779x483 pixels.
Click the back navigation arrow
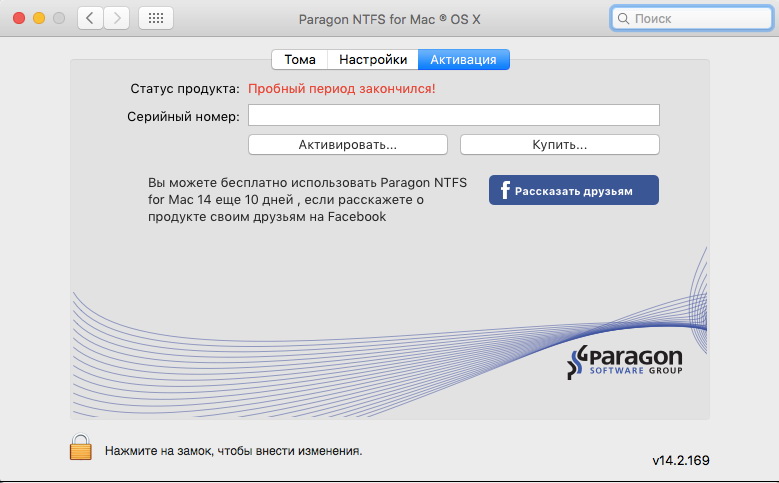91,18
